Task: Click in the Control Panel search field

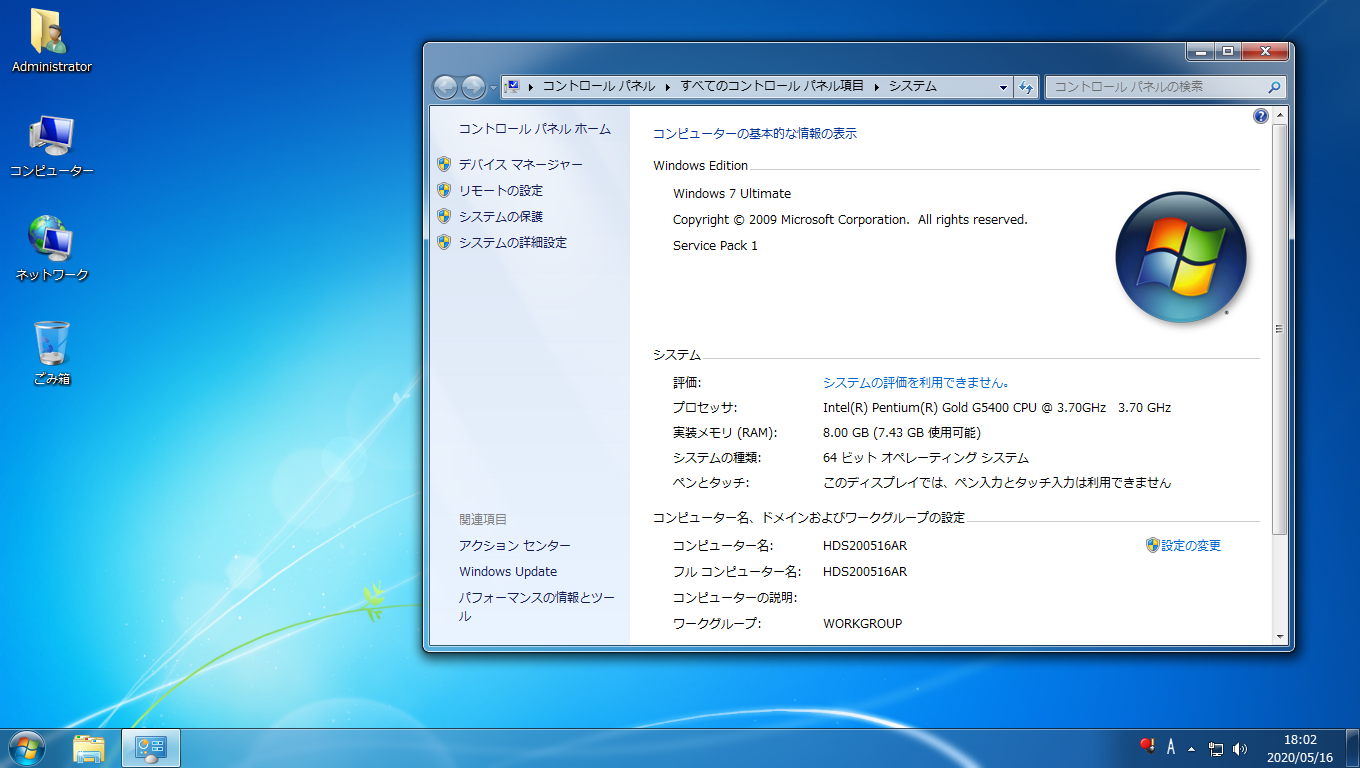Action: click(1155, 87)
